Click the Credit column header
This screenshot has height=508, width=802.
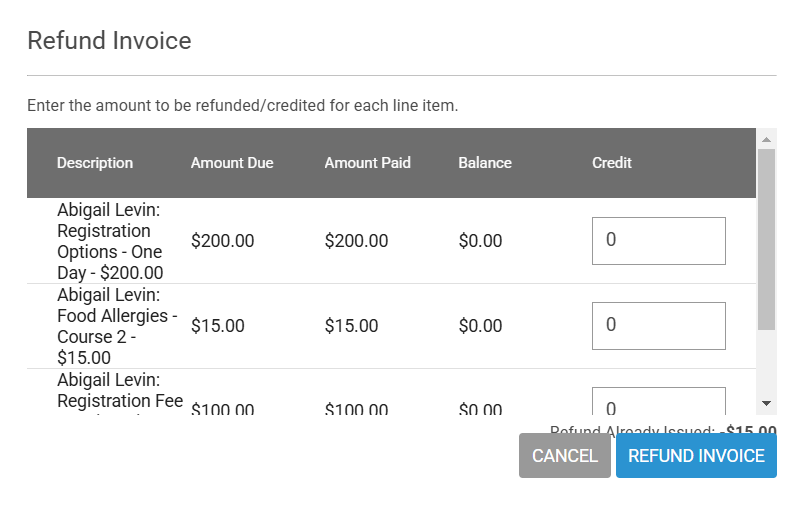[x=612, y=163]
